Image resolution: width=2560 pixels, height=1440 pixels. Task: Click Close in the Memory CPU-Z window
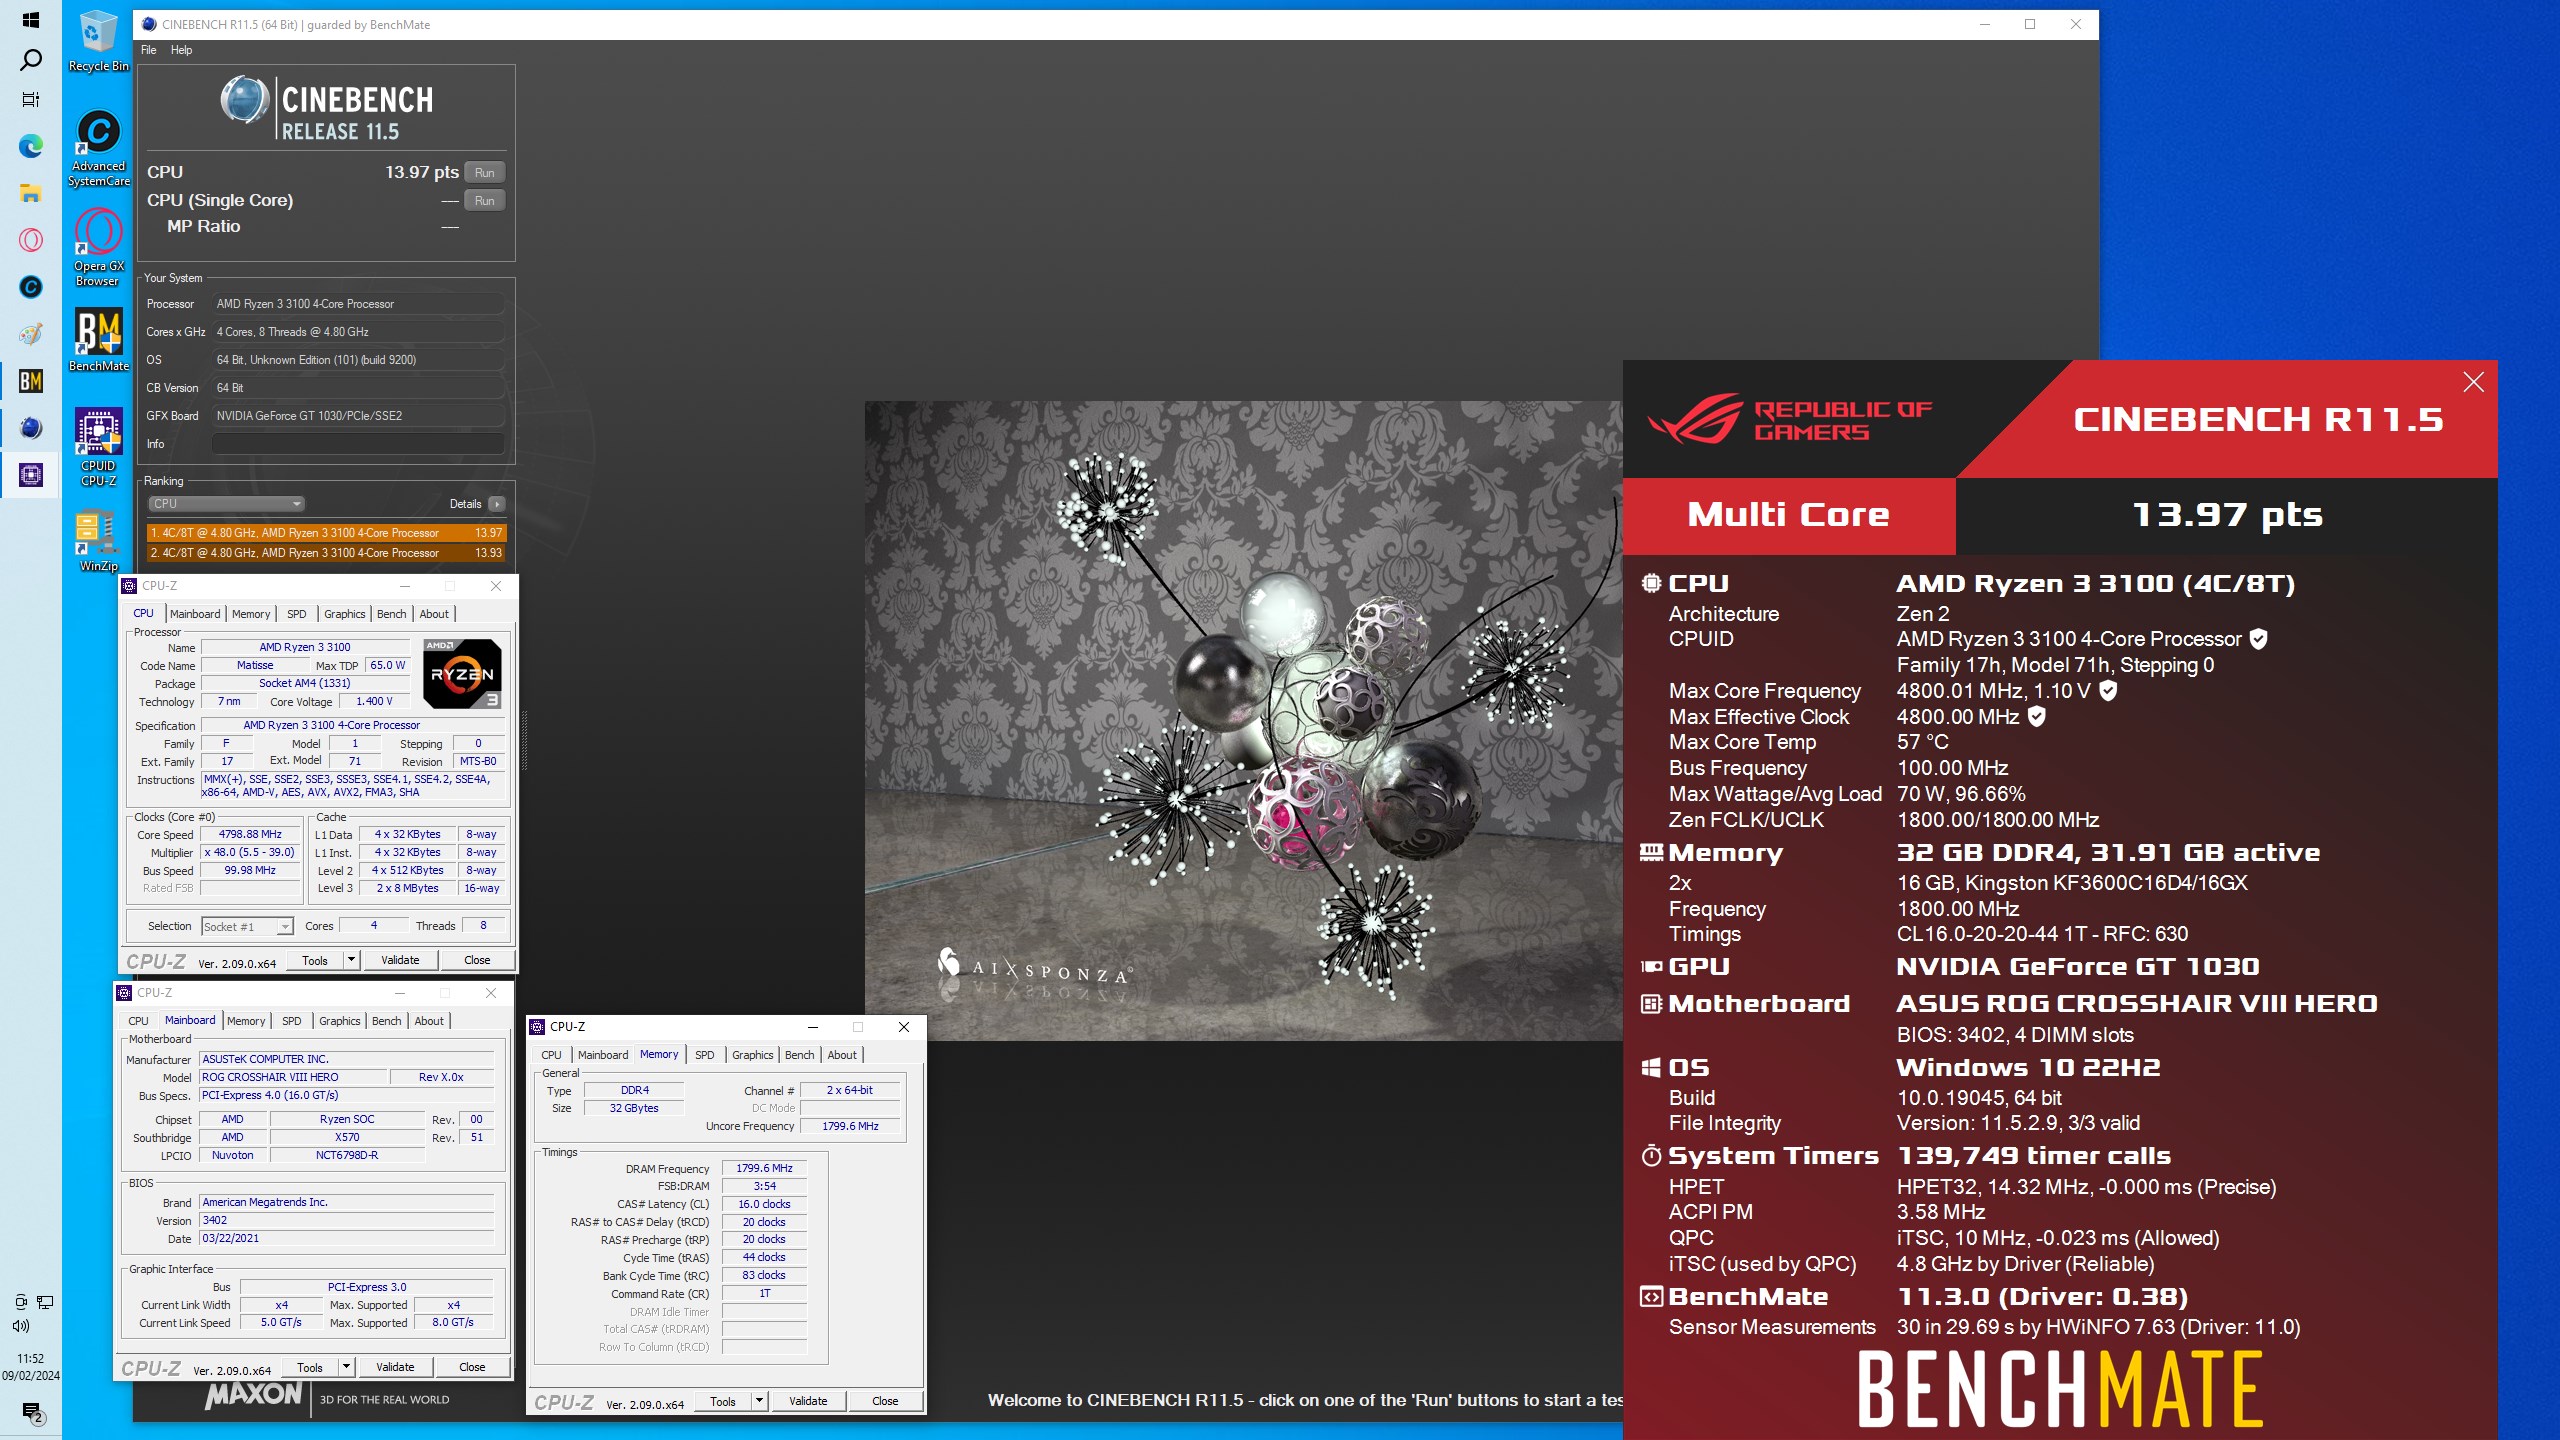(885, 1401)
